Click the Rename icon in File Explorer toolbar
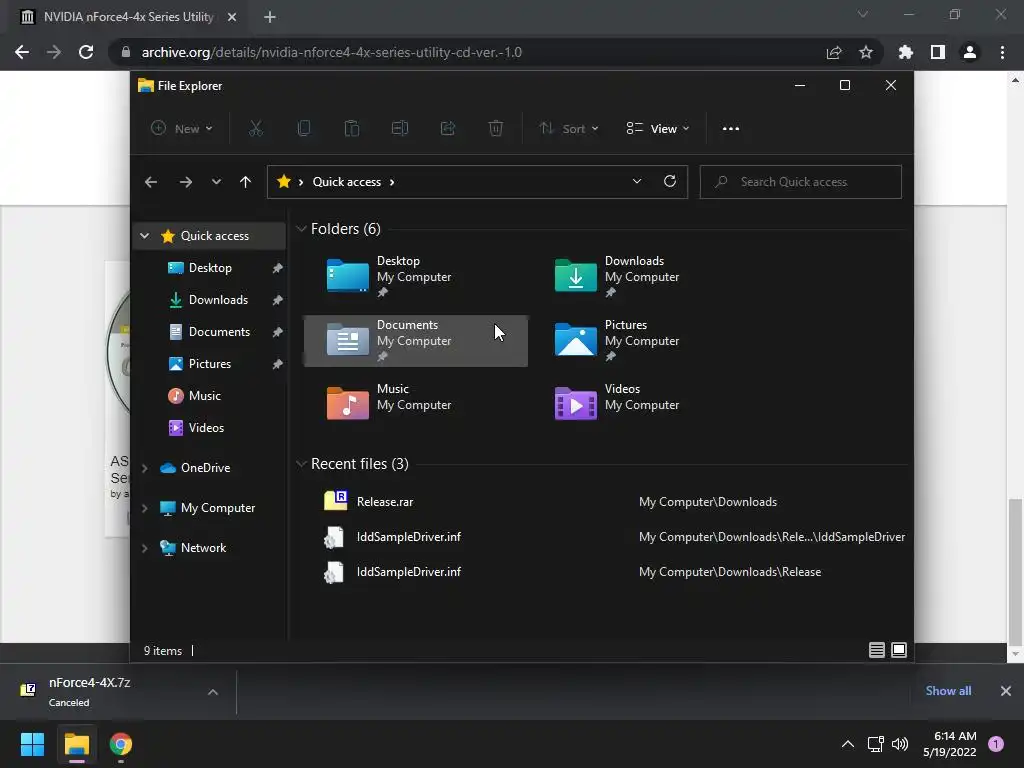Viewport: 1024px width, 768px height. click(x=400, y=129)
